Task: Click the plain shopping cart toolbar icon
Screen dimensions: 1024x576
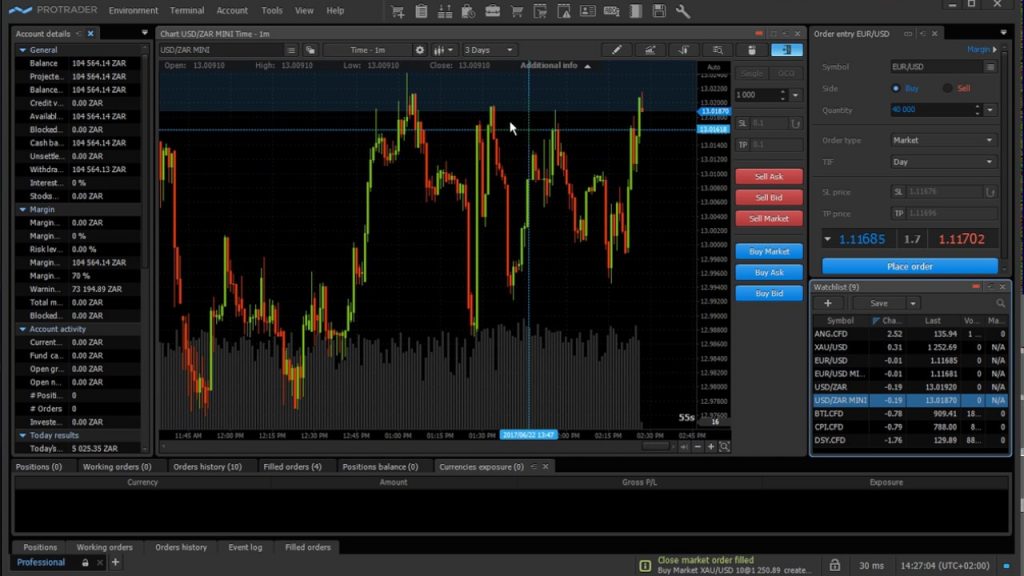Action: coord(517,11)
